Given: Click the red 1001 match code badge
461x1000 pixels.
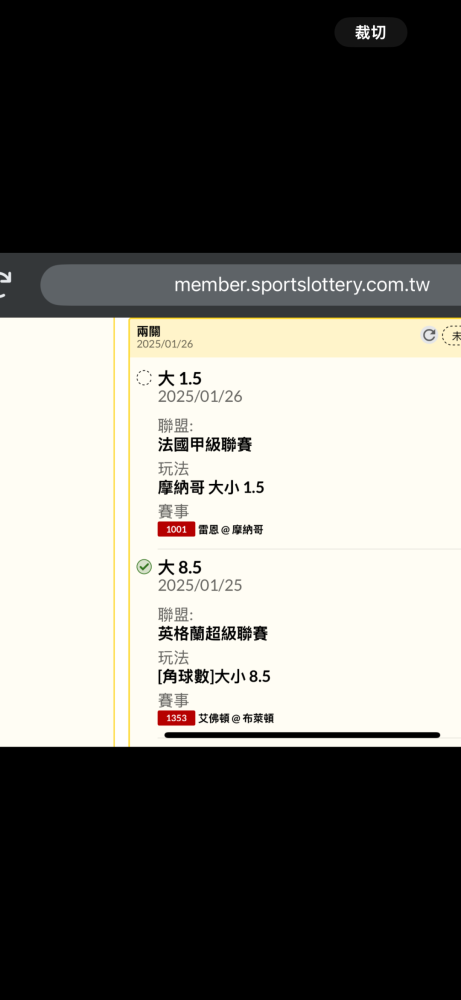Looking at the screenshot, I should [x=176, y=529].
